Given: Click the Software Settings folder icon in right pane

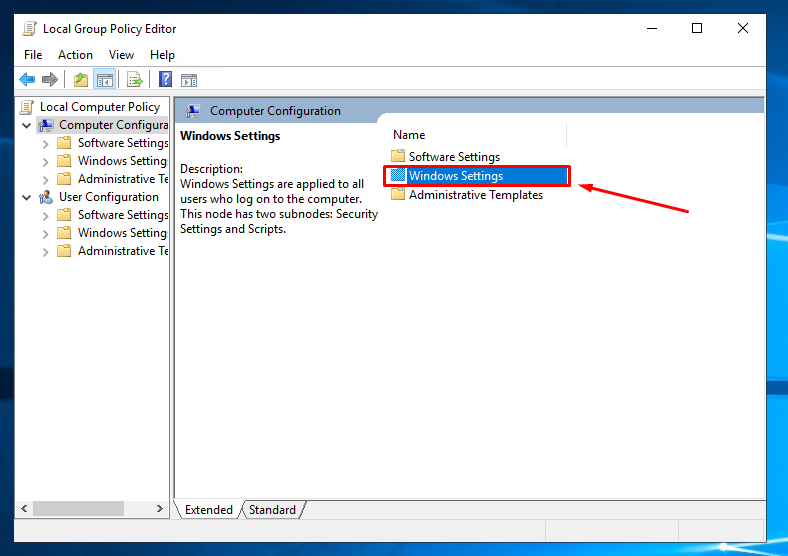Looking at the screenshot, I should coord(398,156).
